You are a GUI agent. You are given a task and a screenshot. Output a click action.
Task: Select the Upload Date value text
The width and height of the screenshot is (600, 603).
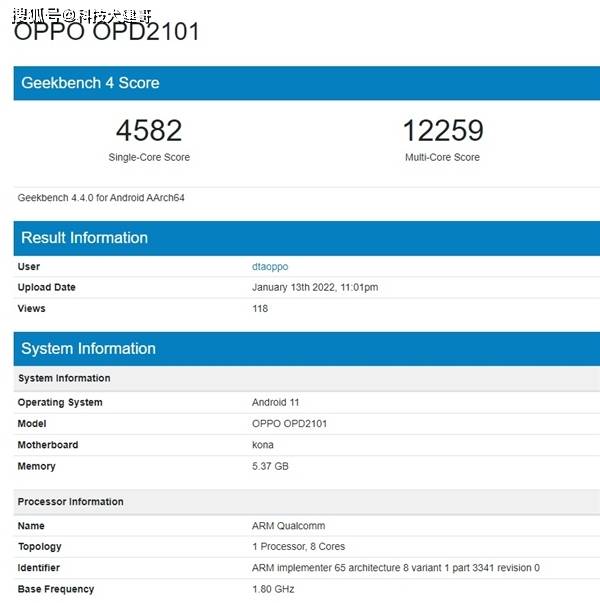point(315,287)
